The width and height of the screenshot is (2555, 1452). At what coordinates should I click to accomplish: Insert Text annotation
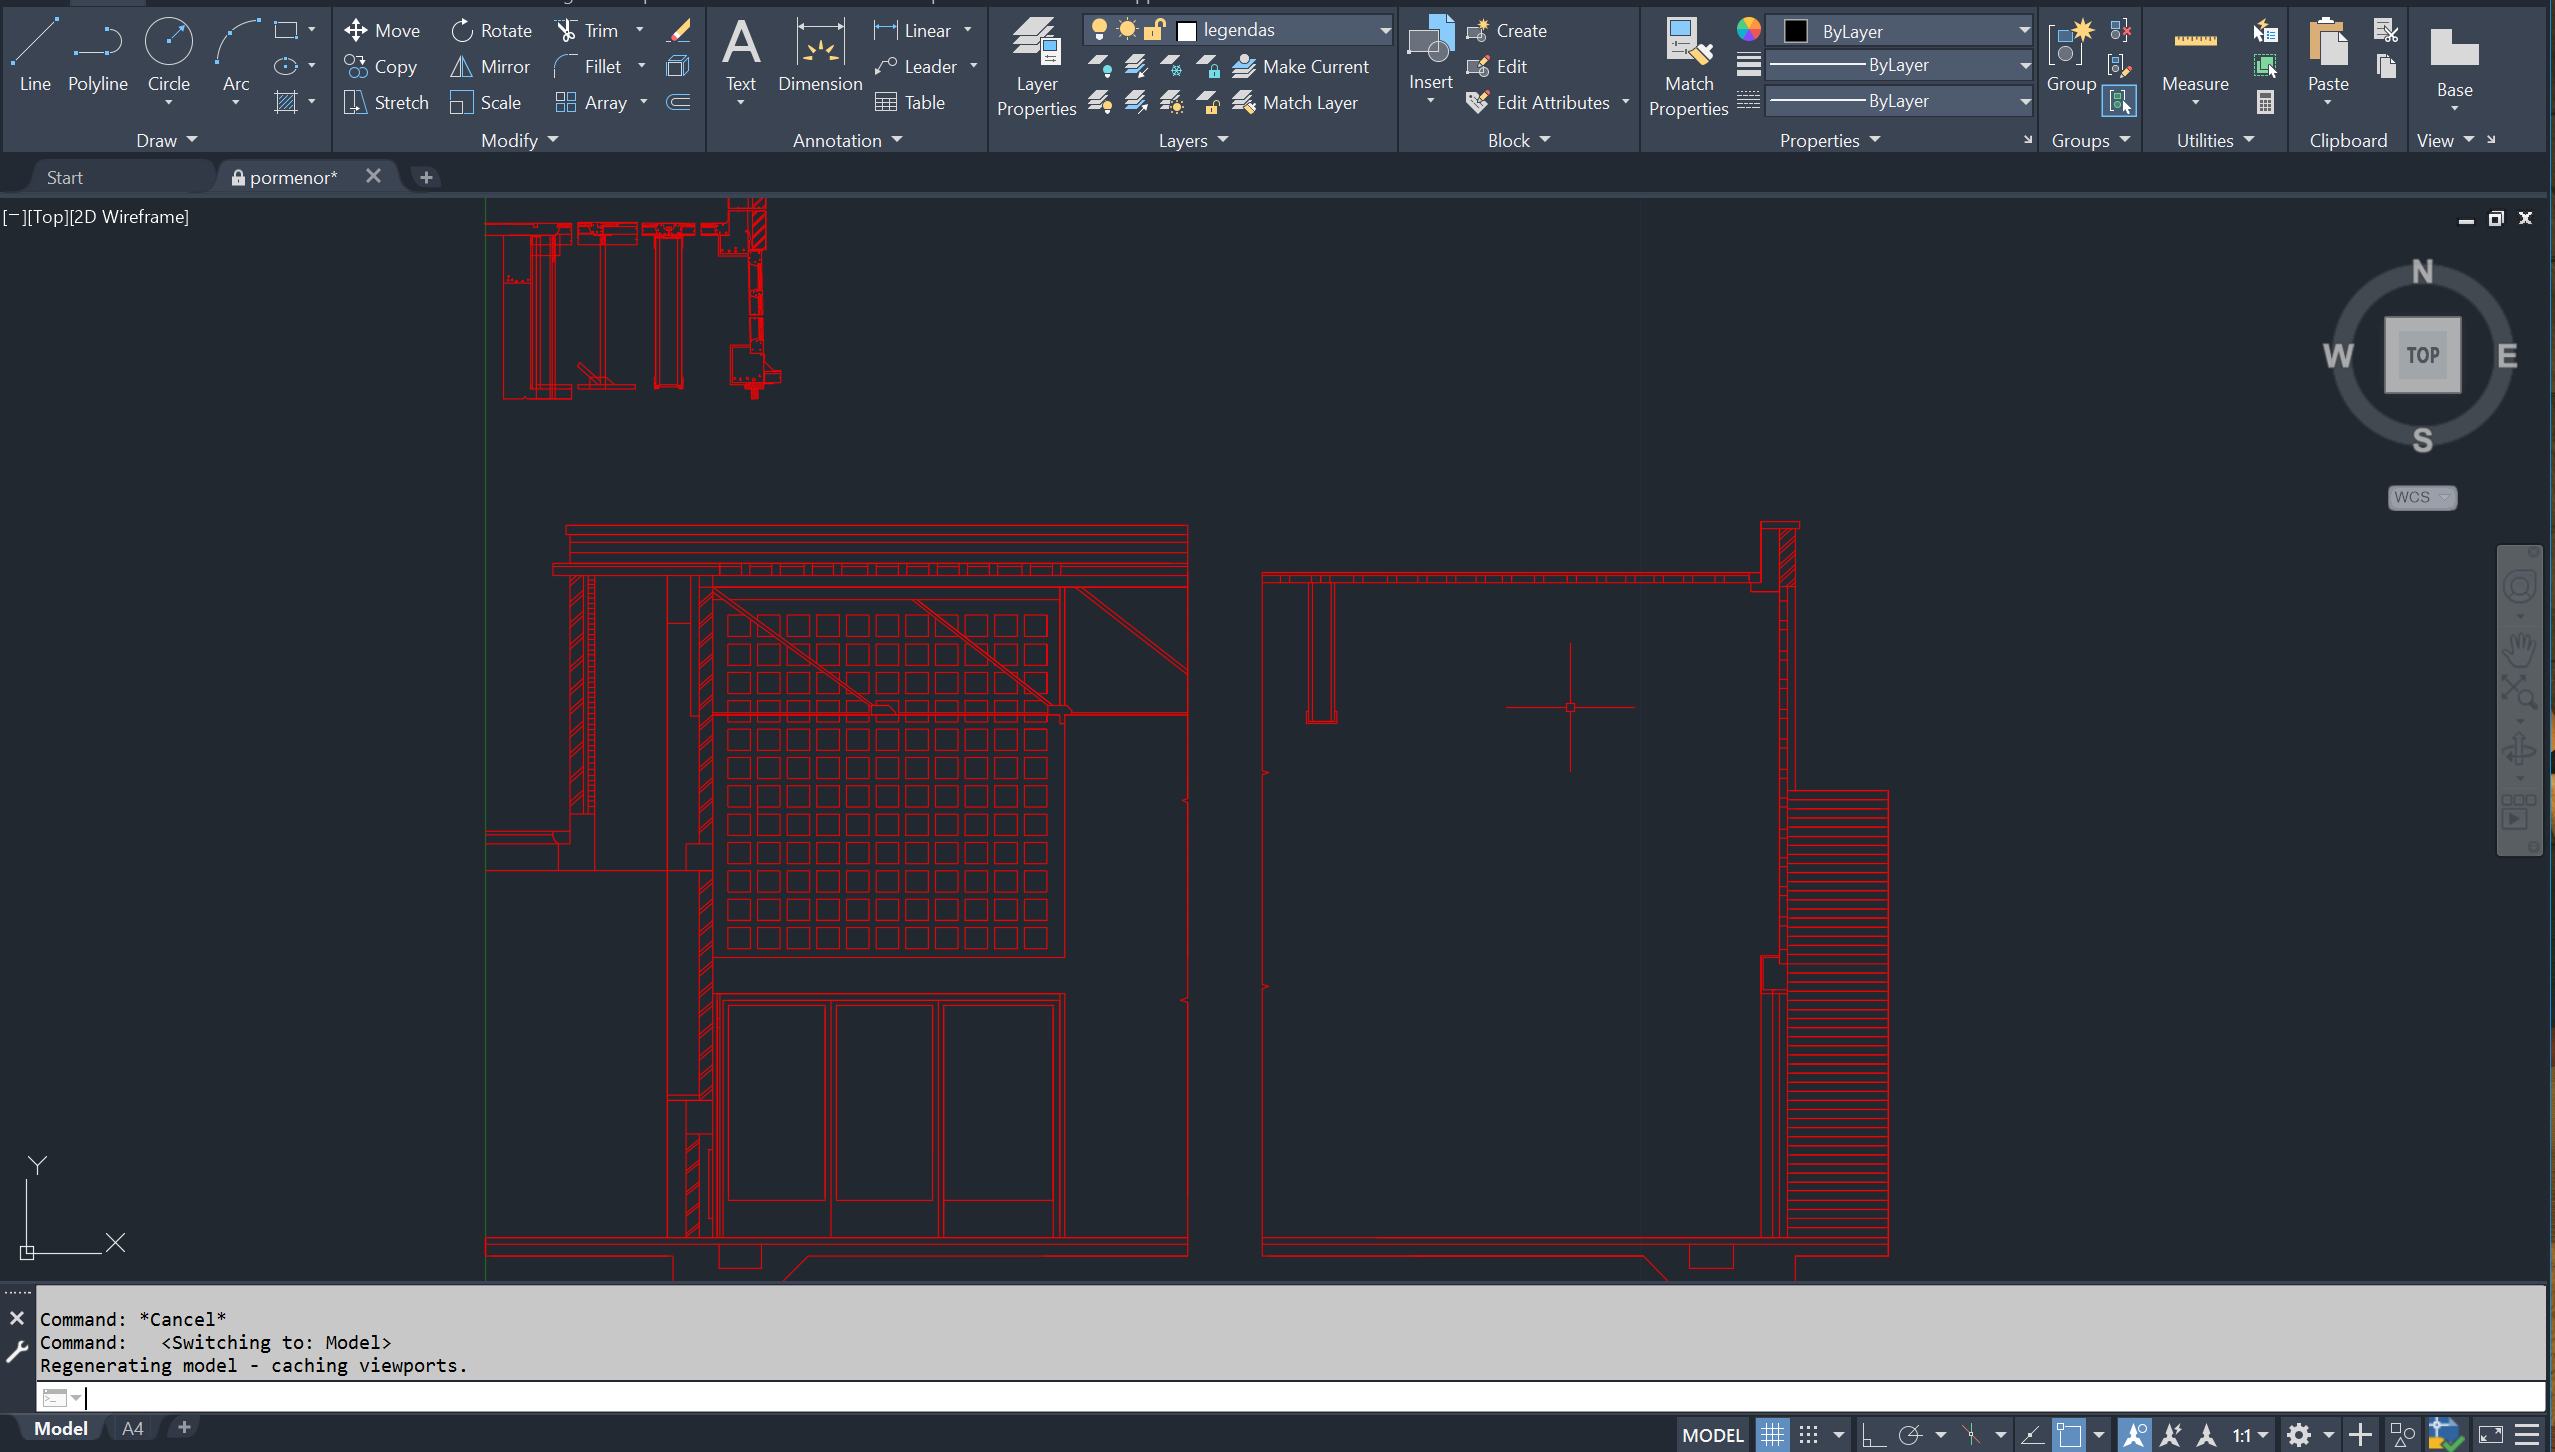741,56
